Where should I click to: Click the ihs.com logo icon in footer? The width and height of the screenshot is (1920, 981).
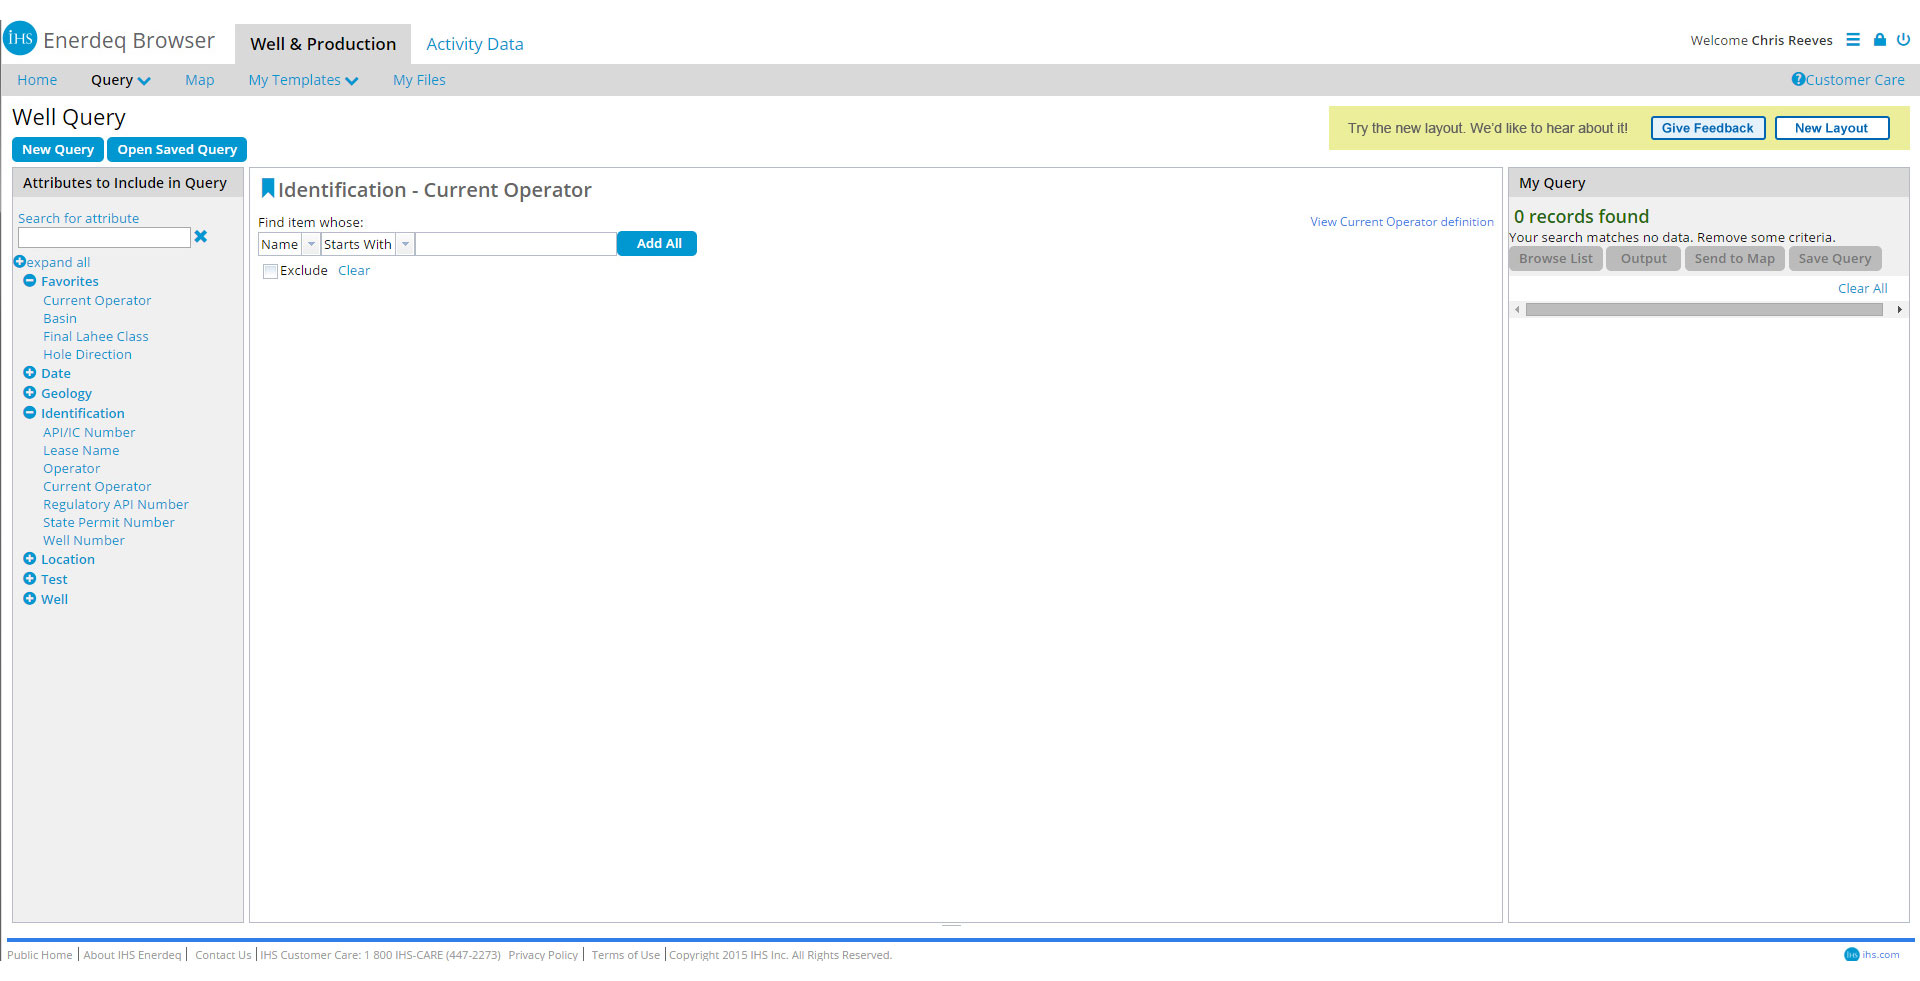[1851, 955]
